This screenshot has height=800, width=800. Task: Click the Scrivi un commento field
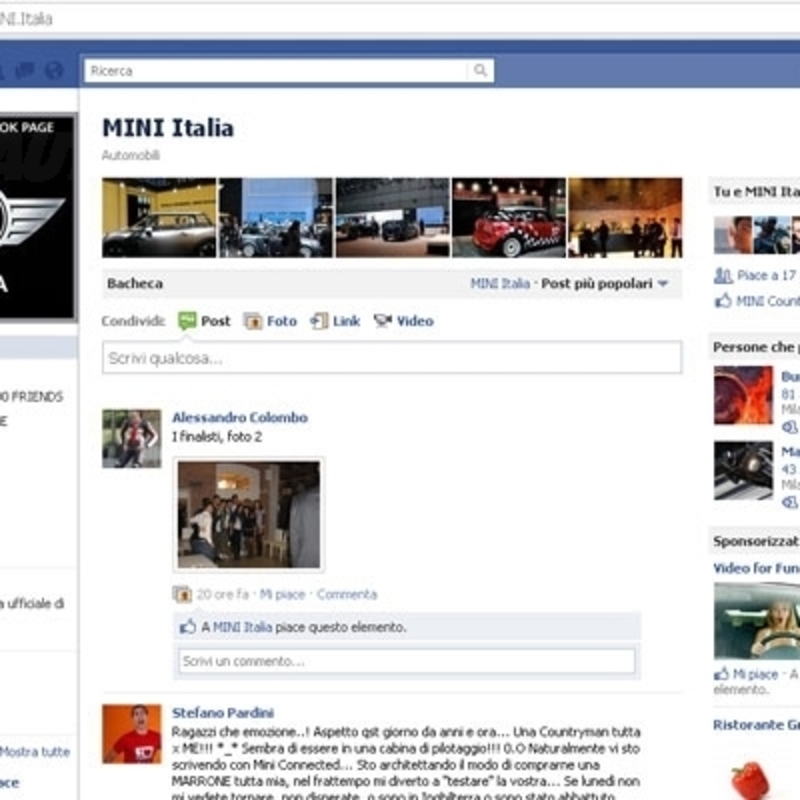[x=407, y=661]
